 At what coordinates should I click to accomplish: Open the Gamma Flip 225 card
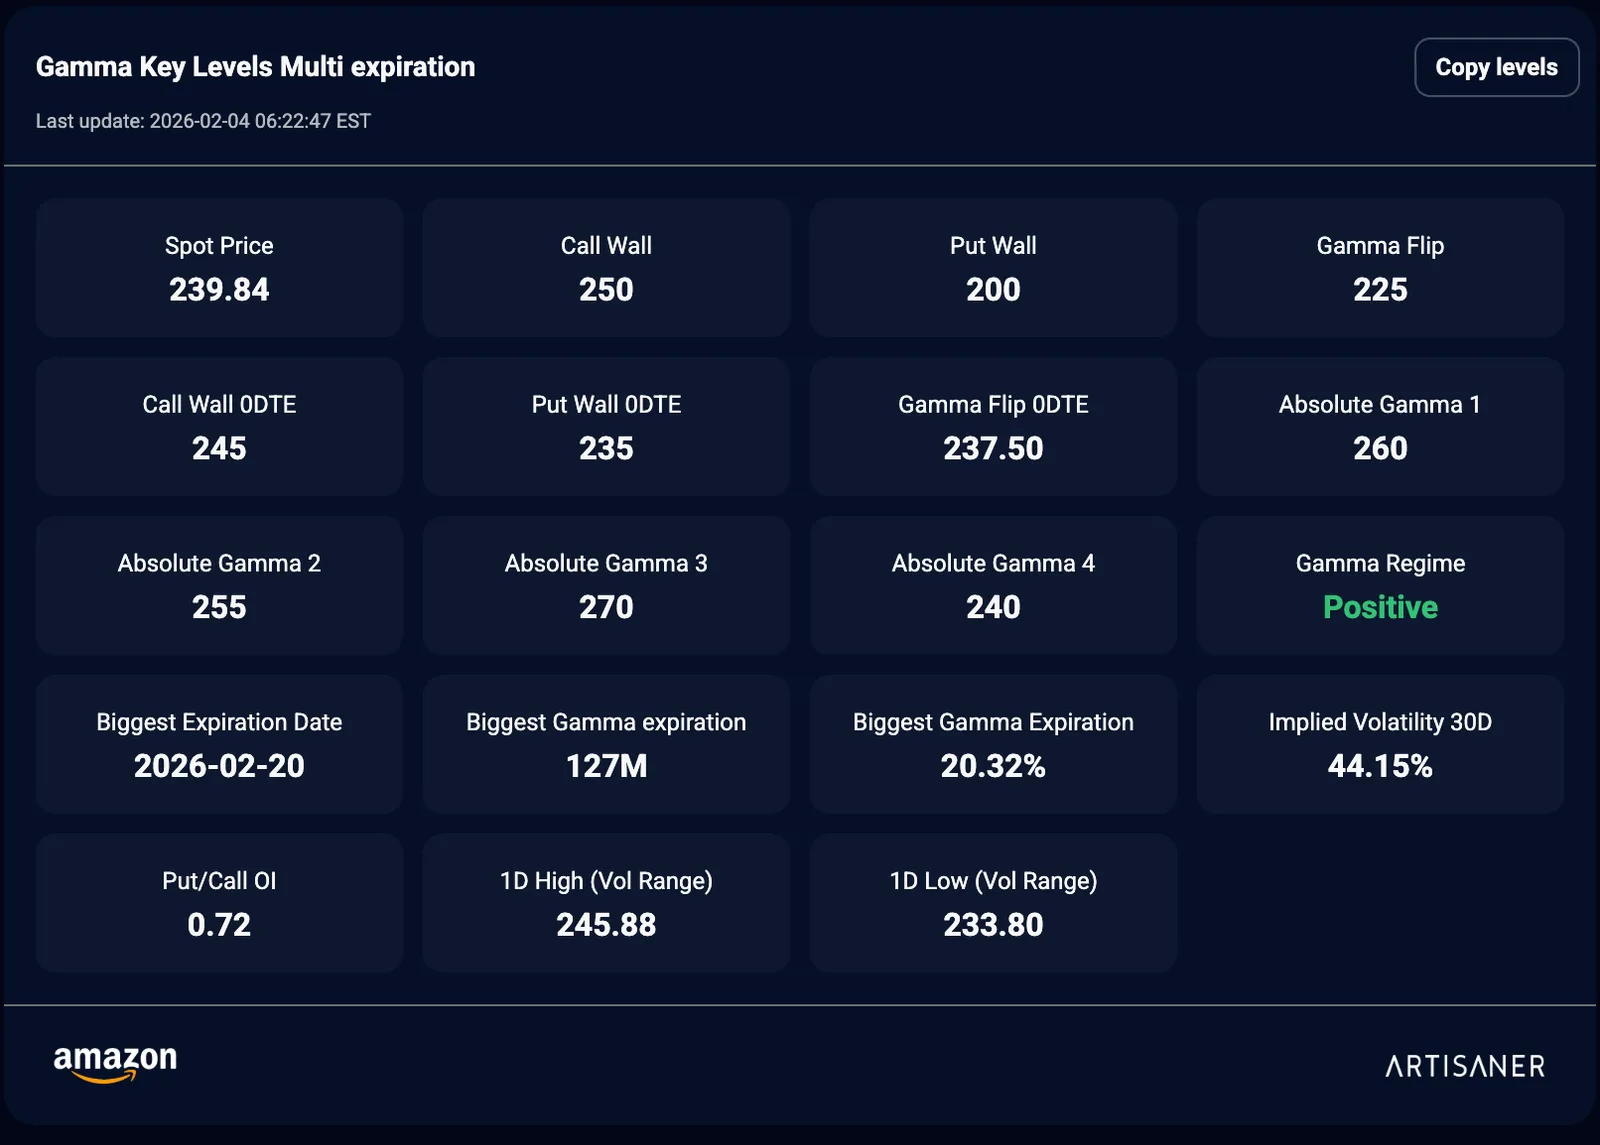coord(1380,268)
